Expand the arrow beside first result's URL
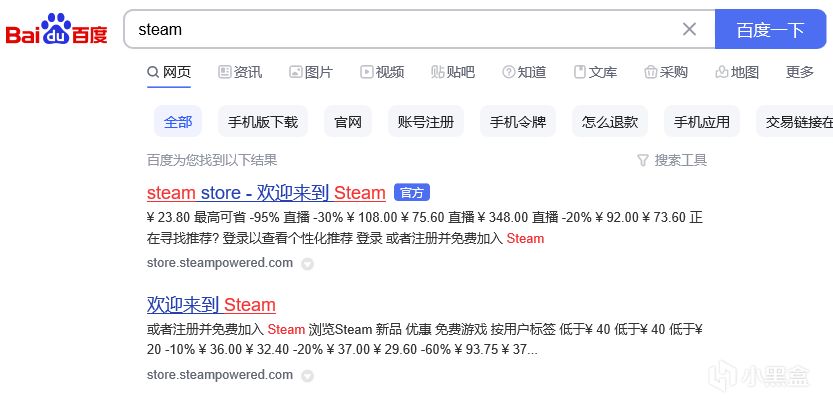Viewport: 833px width, 402px height. (x=307, y=264)
